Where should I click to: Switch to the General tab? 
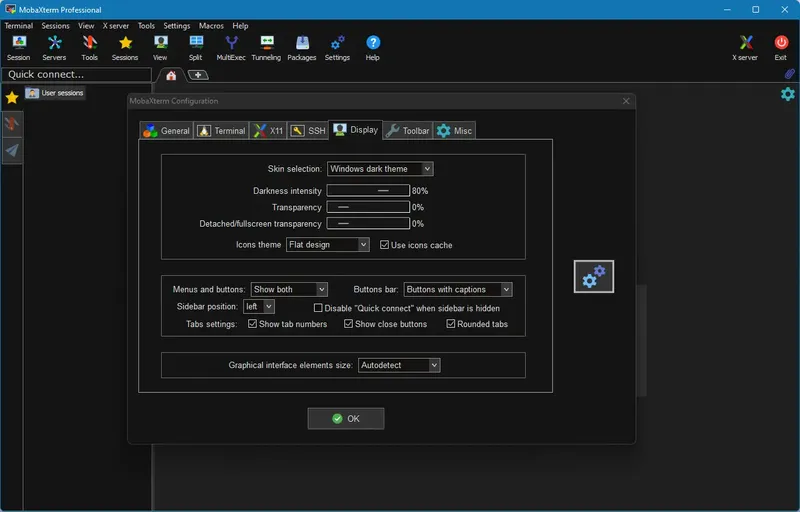(166, 131)
